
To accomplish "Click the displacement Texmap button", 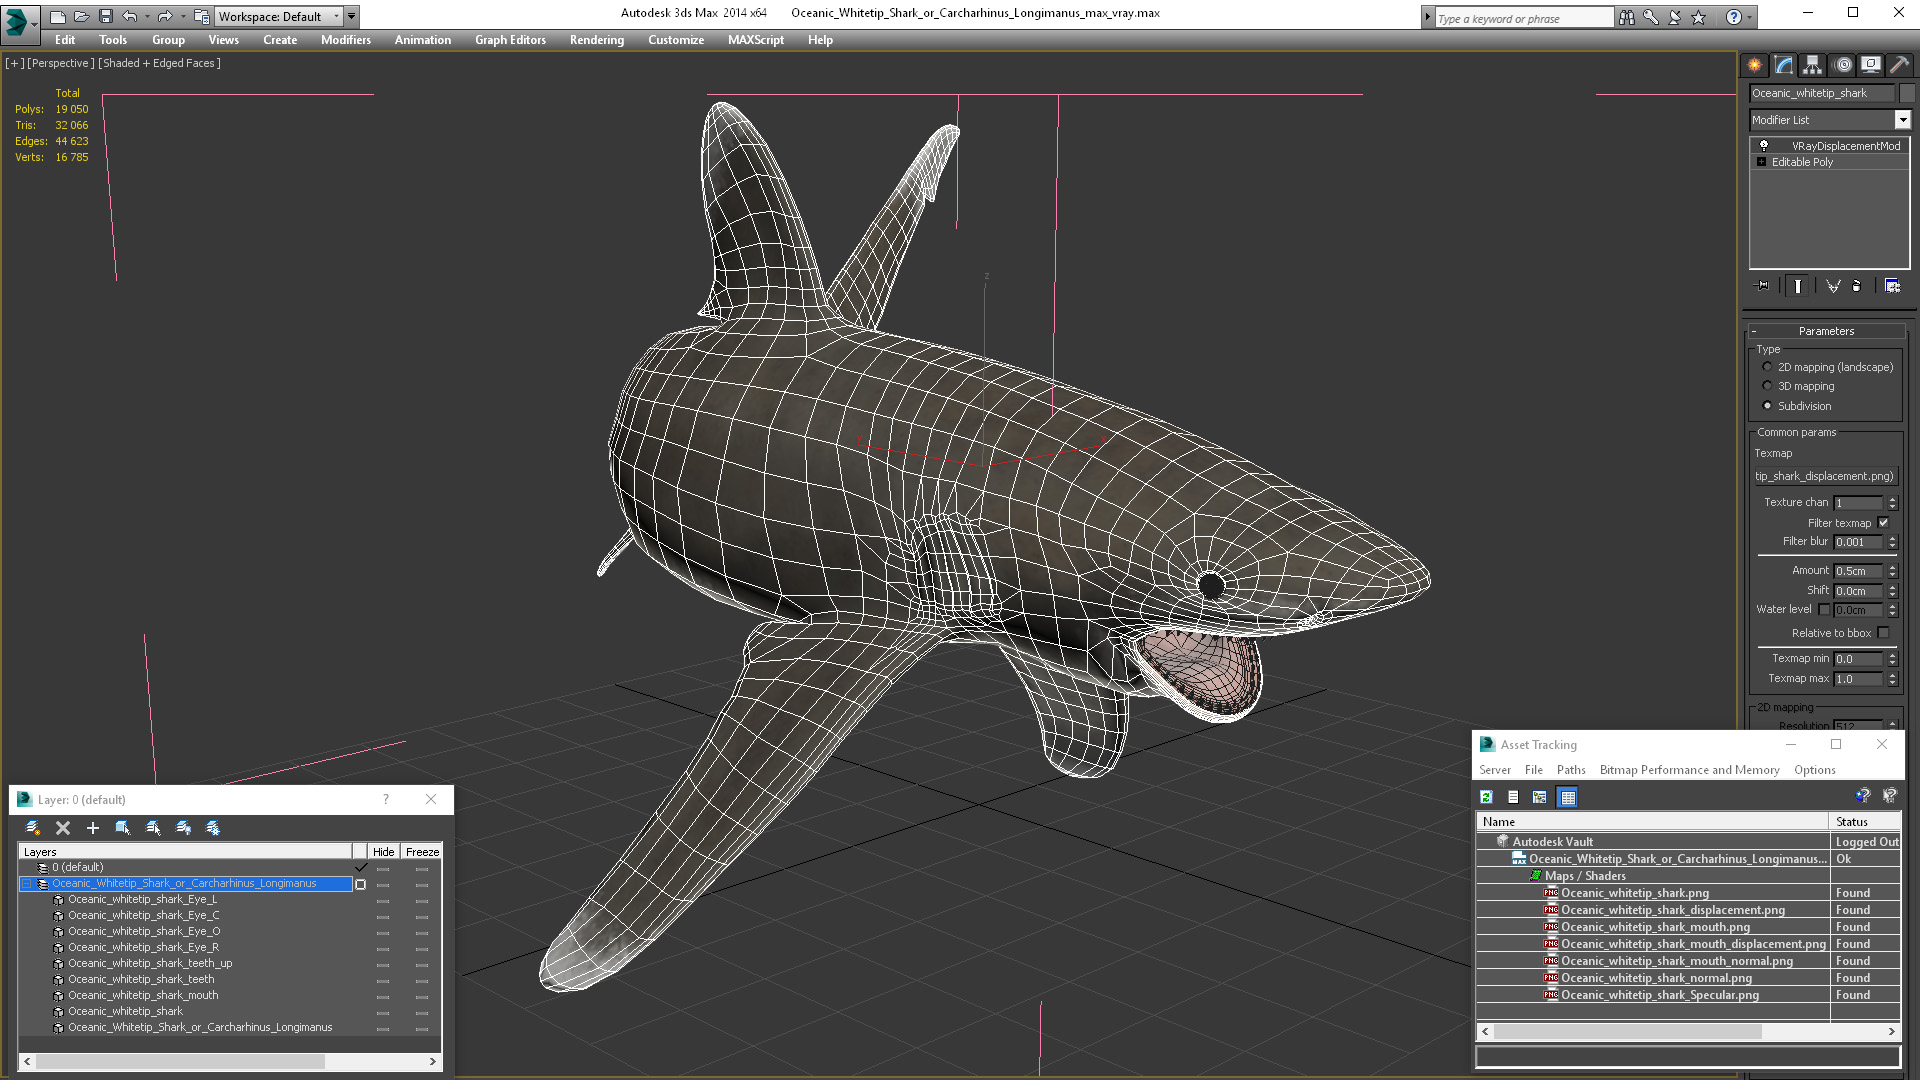I will point(1825,476).
